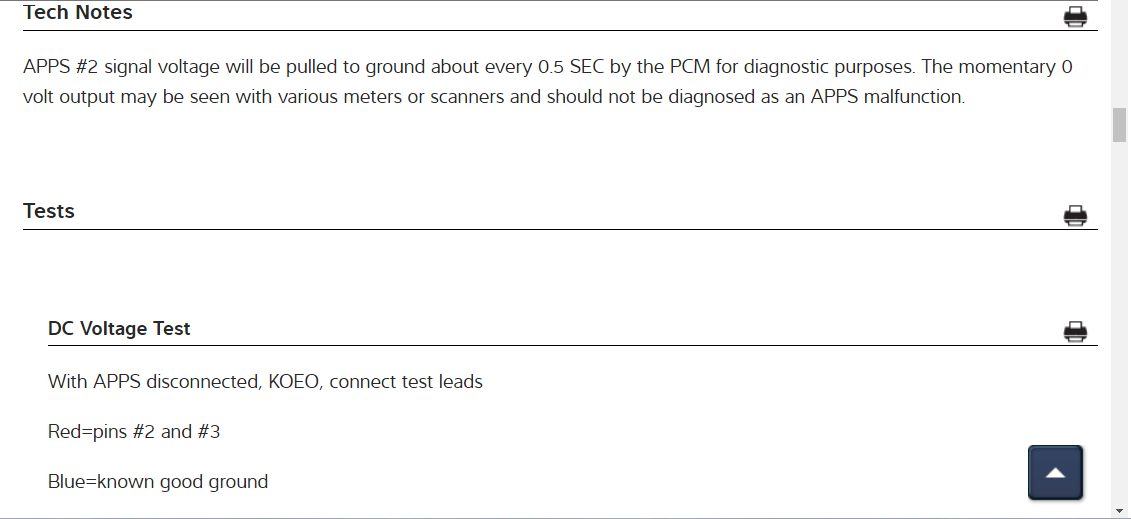Screen dimensions: 1131x519
Task: Print the Tech Notes section
Action: pos(1075,16)
